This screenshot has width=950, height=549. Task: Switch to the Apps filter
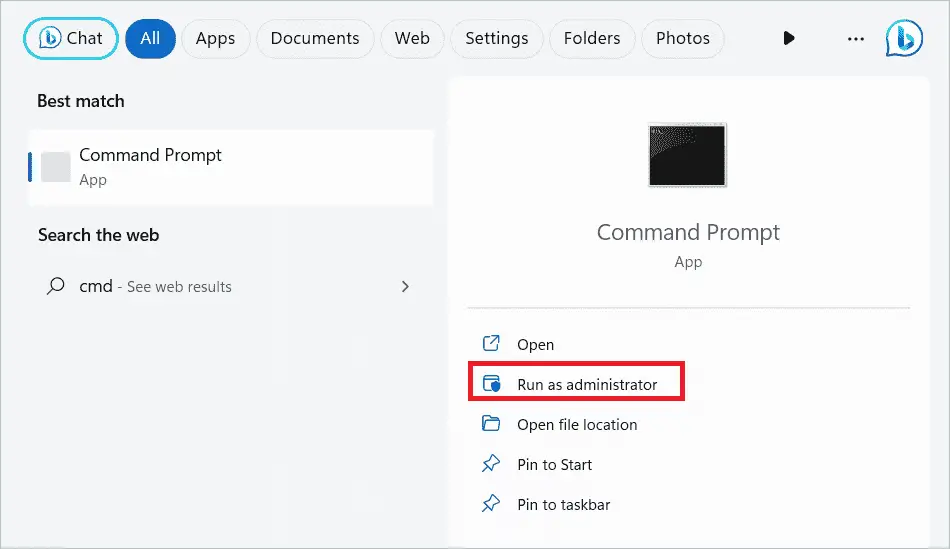(x=215, y=38)
